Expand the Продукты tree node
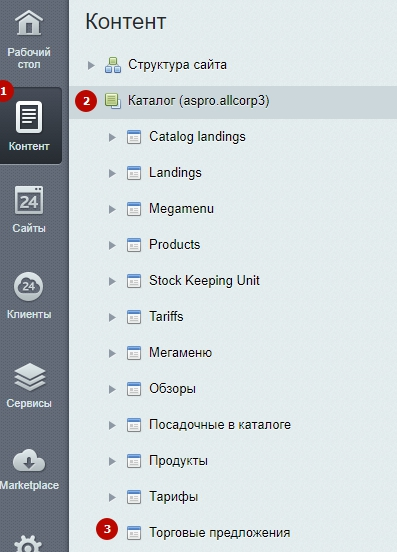Viewport: 397px width, 552px height. click(112, 461)
